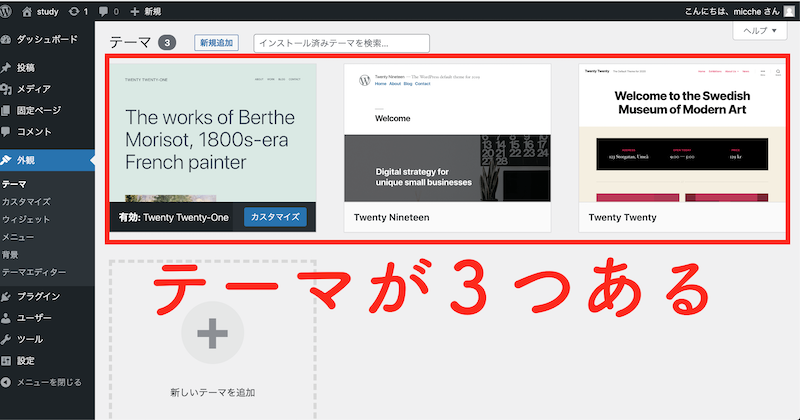The height and width of the screenshot is (420, 800).
Task: Focus the installed themes search field
Action: pos(341,43)
